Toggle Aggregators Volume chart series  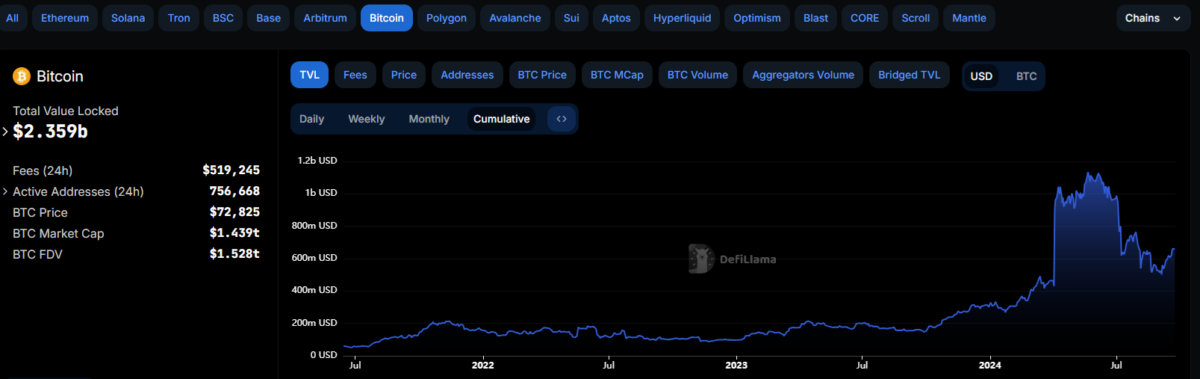coord(803,75)
